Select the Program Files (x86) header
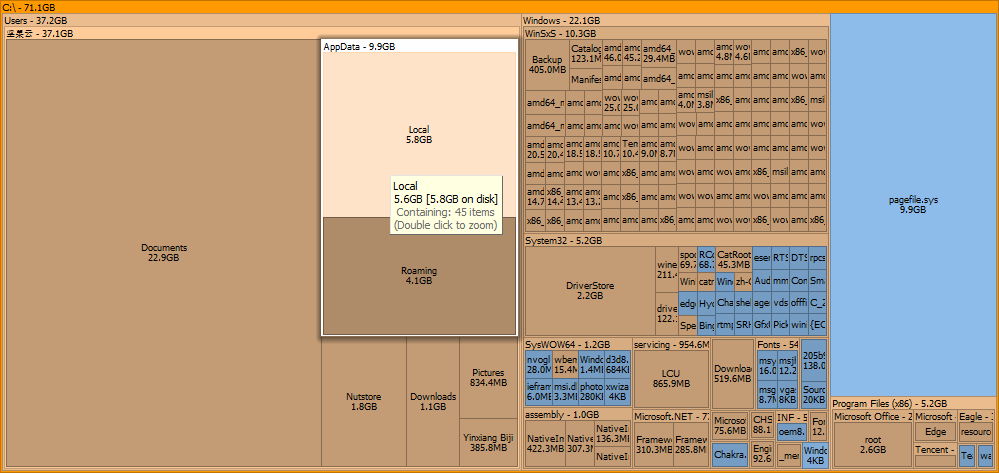This screenshot has width=999, height=473. pos(888,403)
